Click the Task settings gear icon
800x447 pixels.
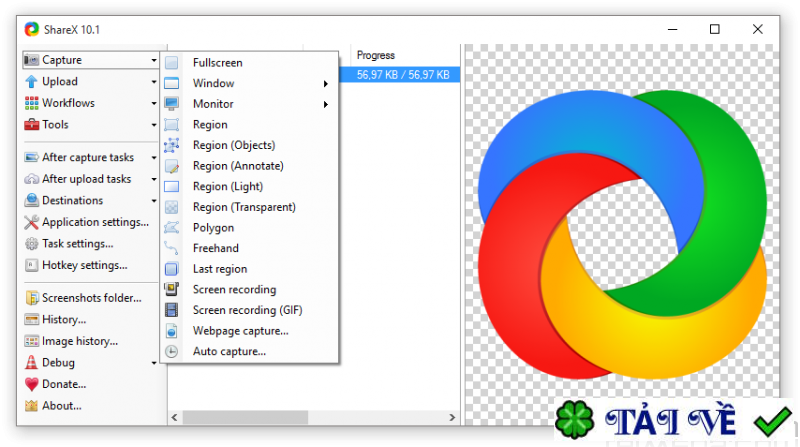(32, 244)
